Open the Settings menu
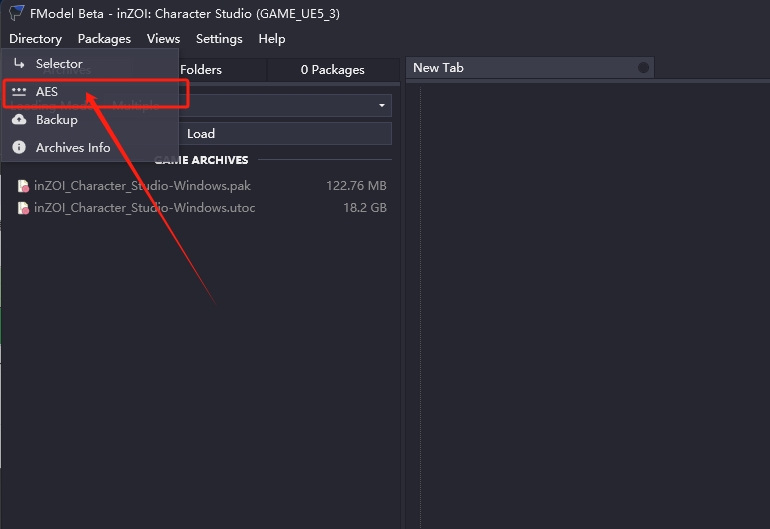The height and width of the screenshot is (529, 770). (219, 39)
